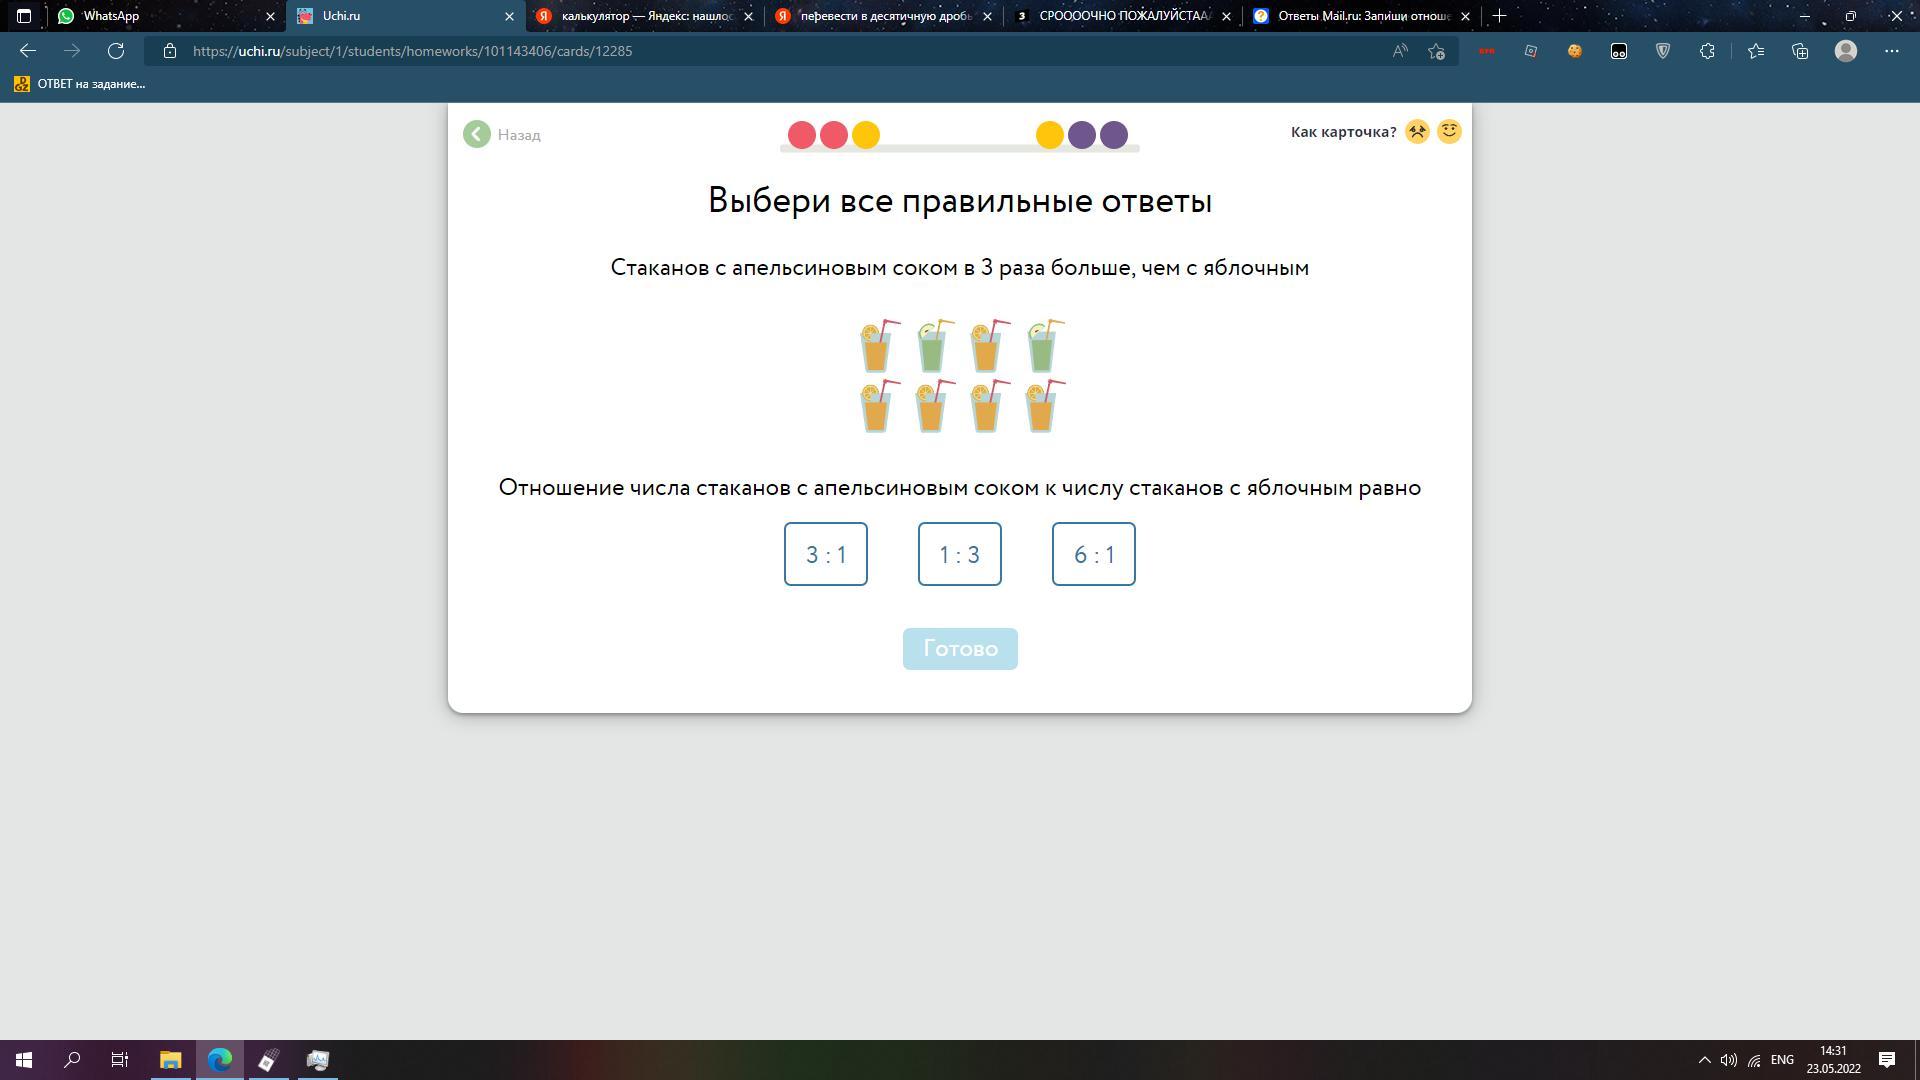
Task: Refresh the page with the reload icon
Action: click(116, 51)
